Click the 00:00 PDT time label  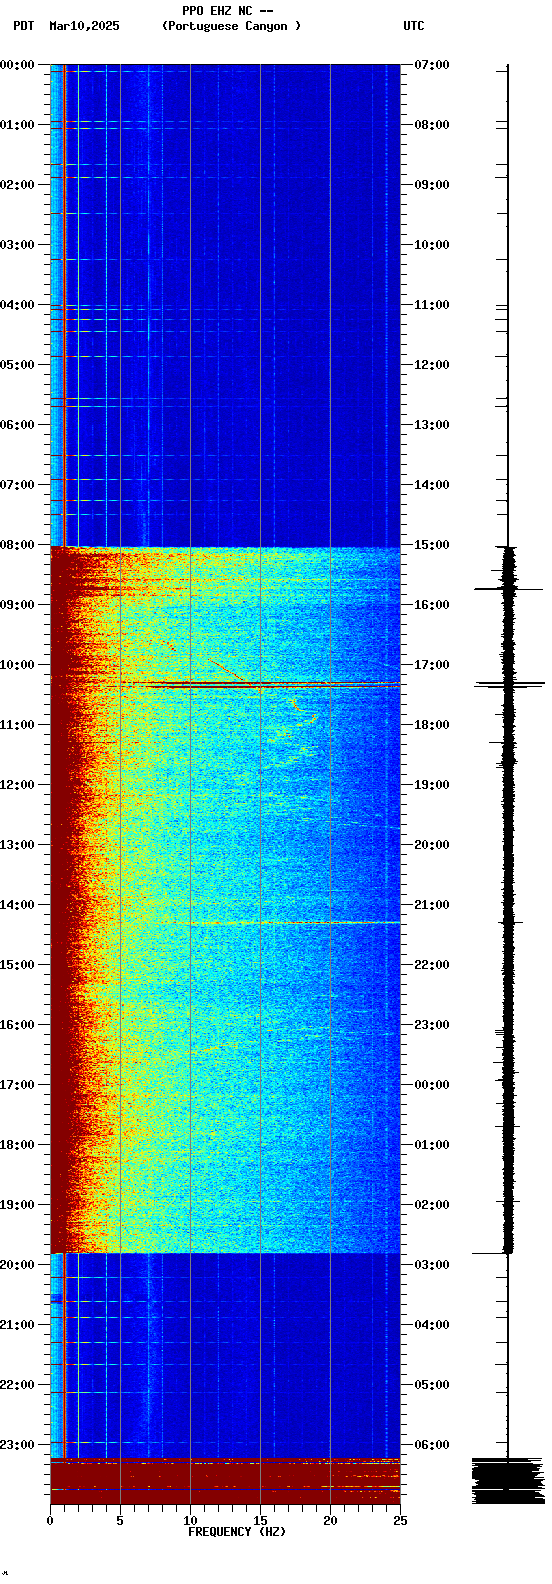point(18,65)
